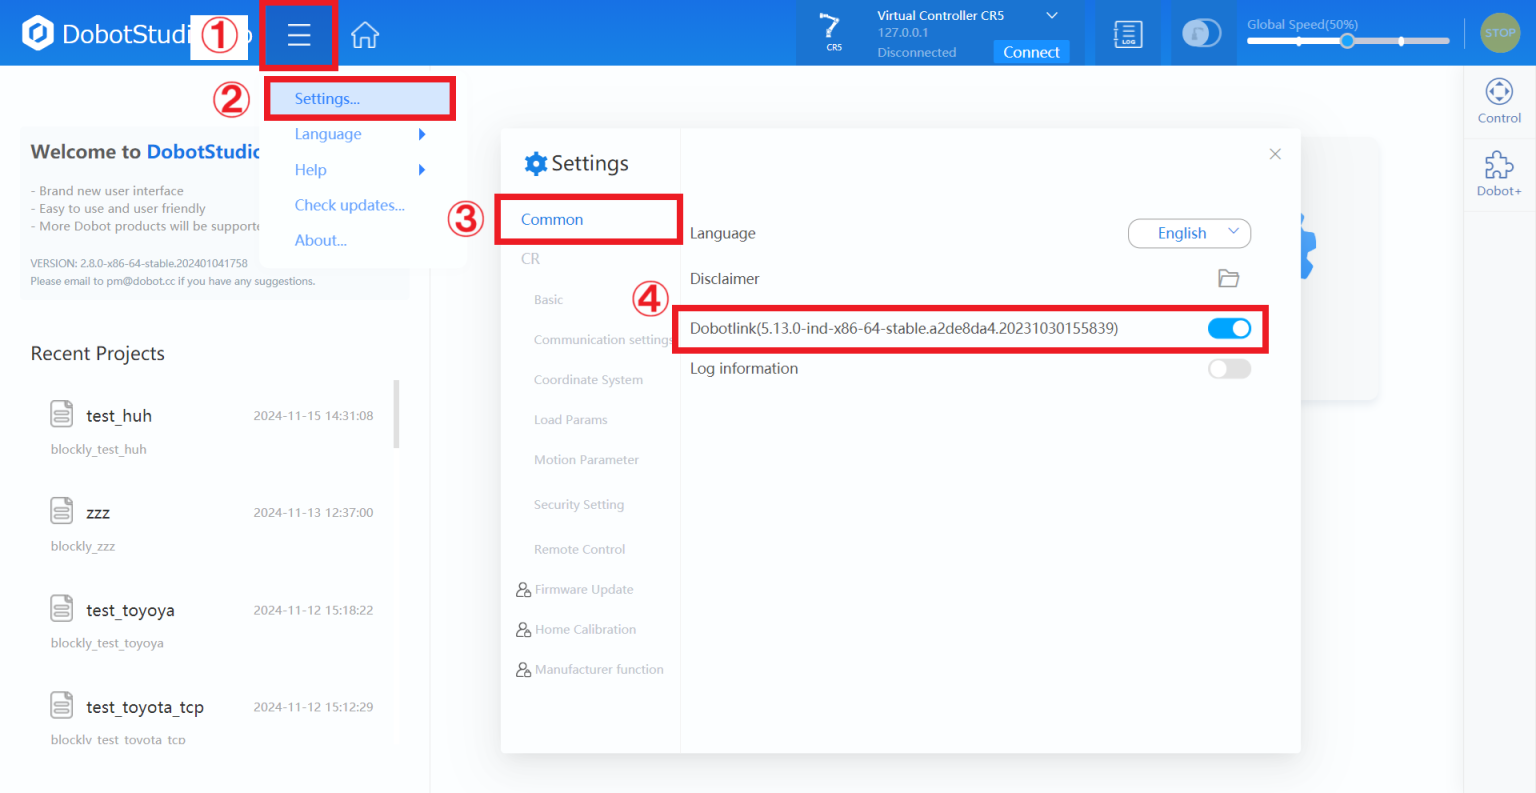Toggle the robot enable switch in top bar
This screenshot has height=793, width=1536.
(1201, 33)
